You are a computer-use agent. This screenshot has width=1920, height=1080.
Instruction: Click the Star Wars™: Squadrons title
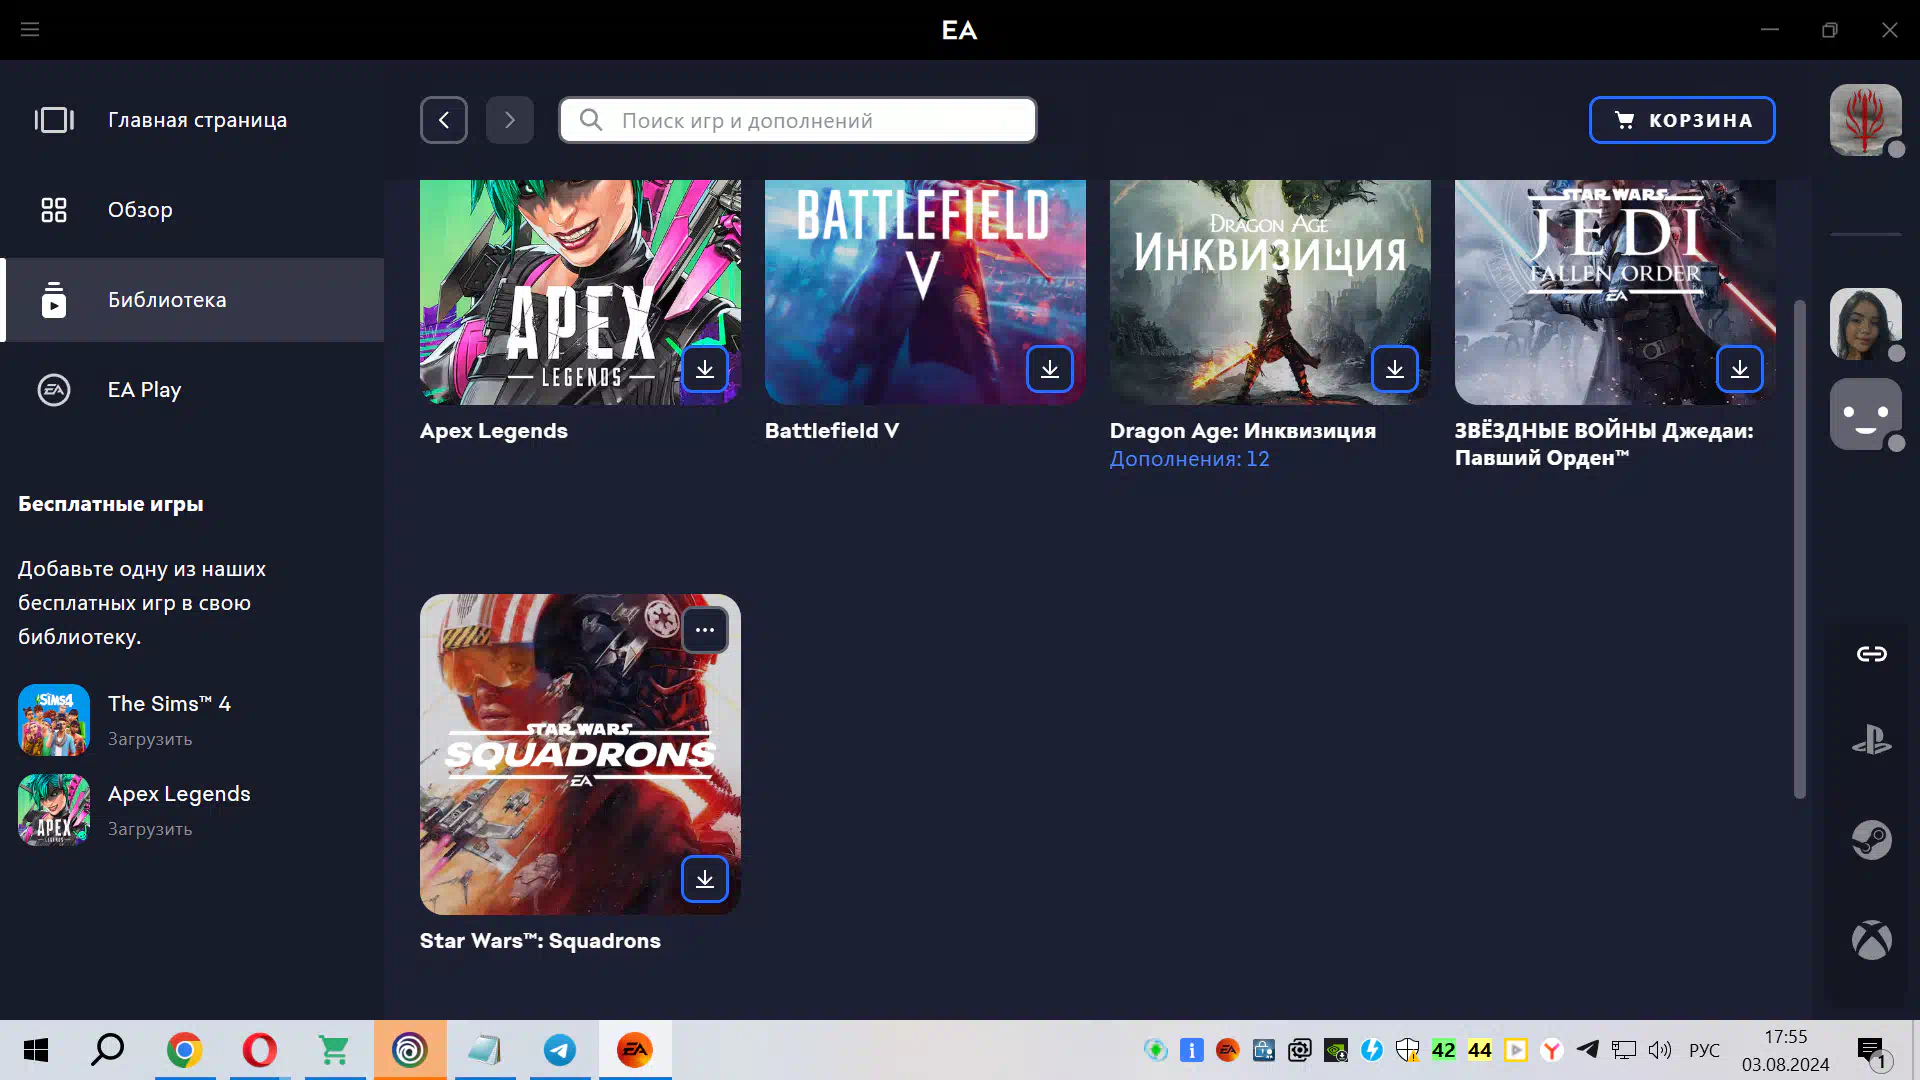point(540,941)
